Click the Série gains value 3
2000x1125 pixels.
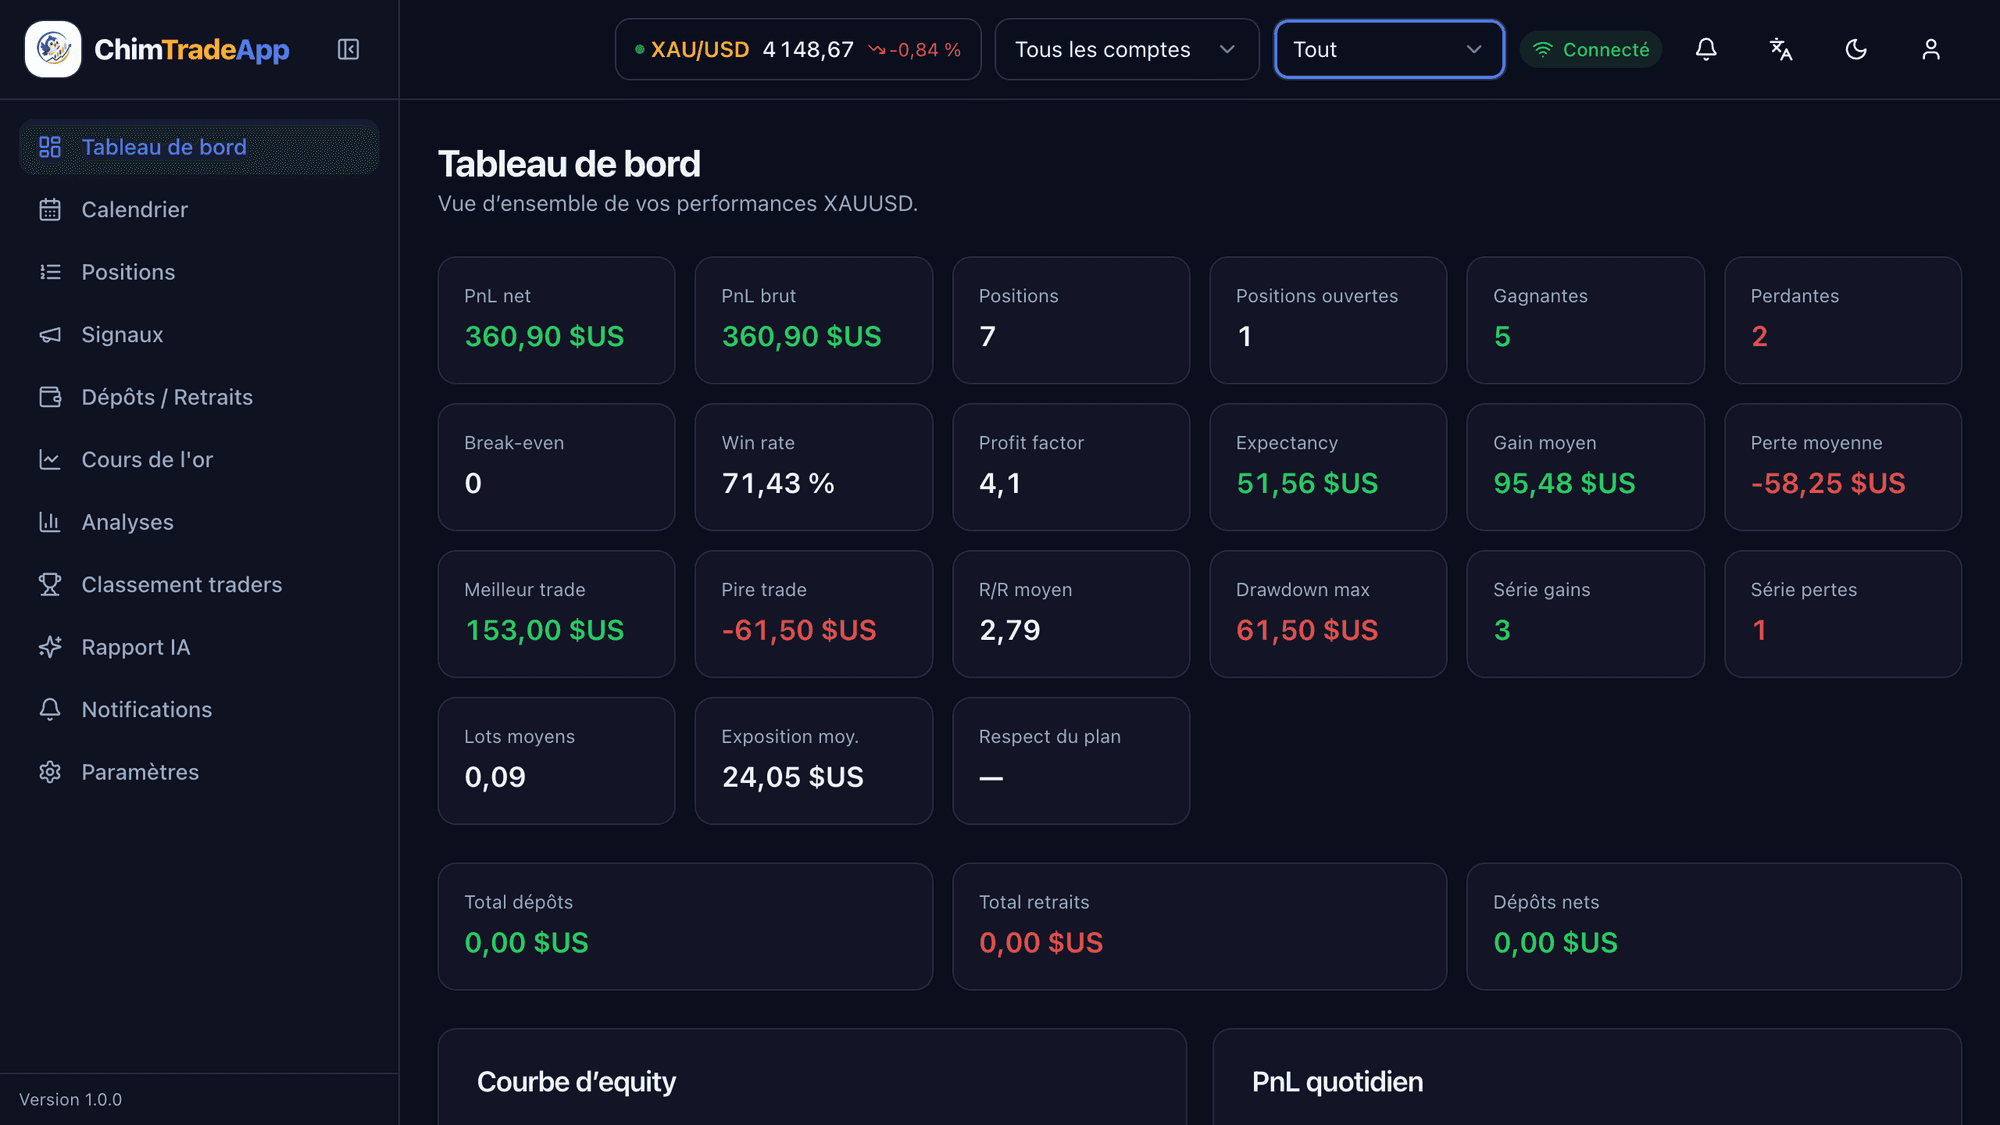point(1502,631)
